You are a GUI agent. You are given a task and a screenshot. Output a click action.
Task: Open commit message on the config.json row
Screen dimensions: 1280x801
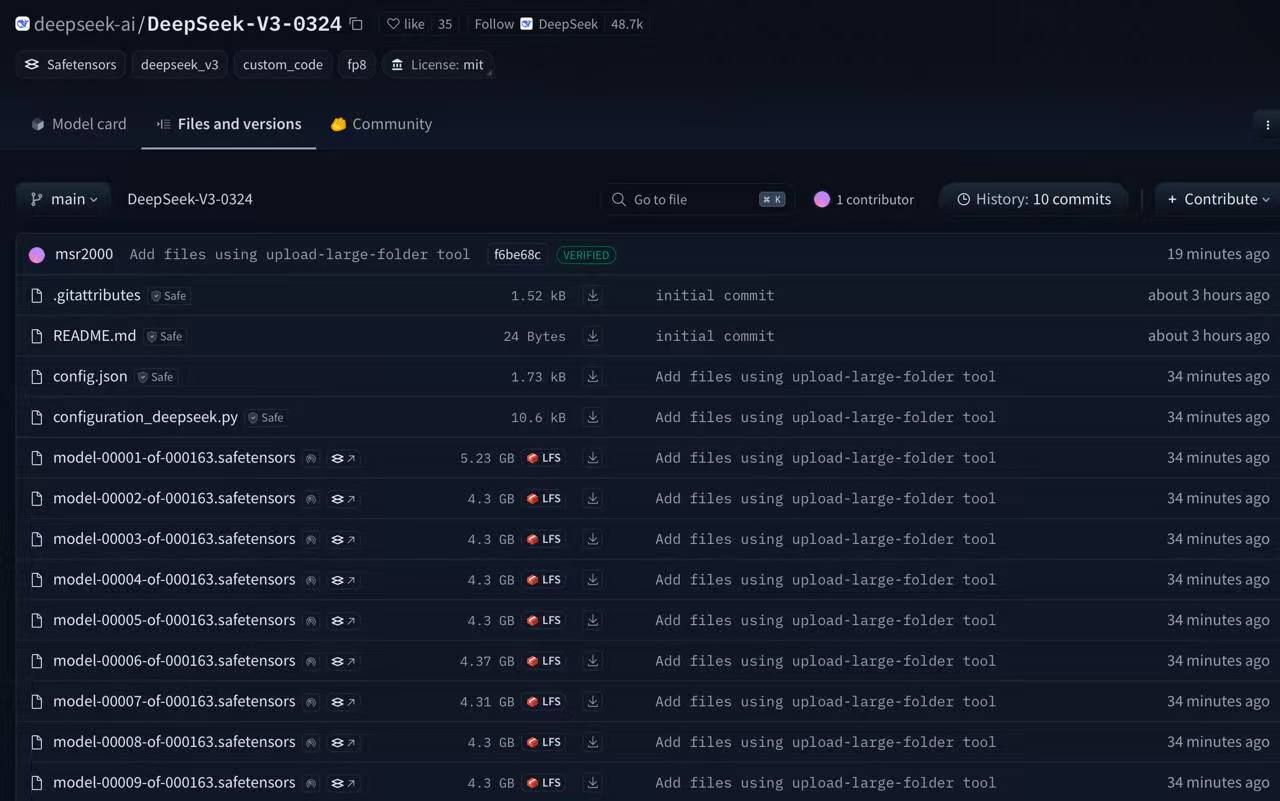pyautogui.click(x=826, y=376)
